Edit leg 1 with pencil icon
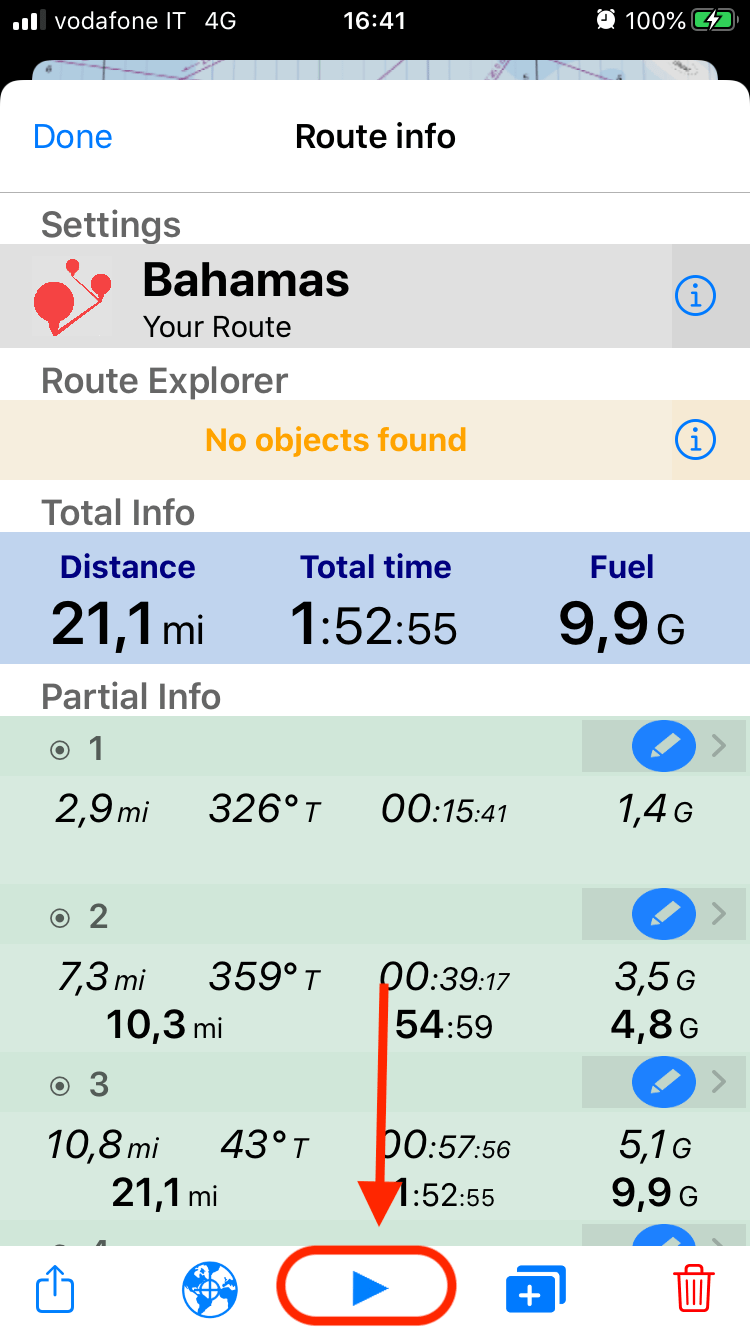Screen dimensions: 750x1334 point(664,748)
